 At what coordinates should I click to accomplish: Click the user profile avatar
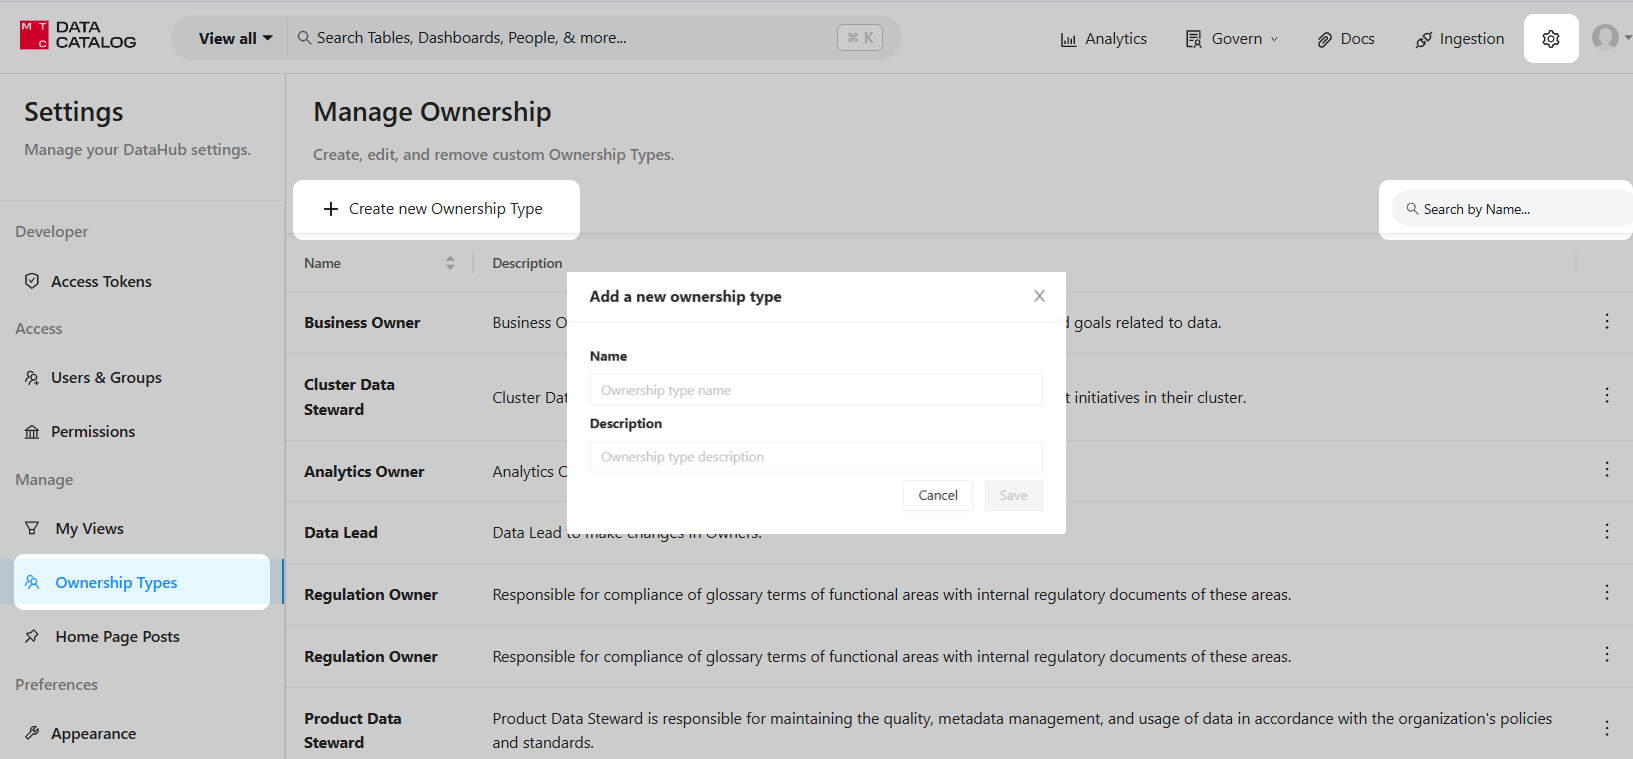1605,38
